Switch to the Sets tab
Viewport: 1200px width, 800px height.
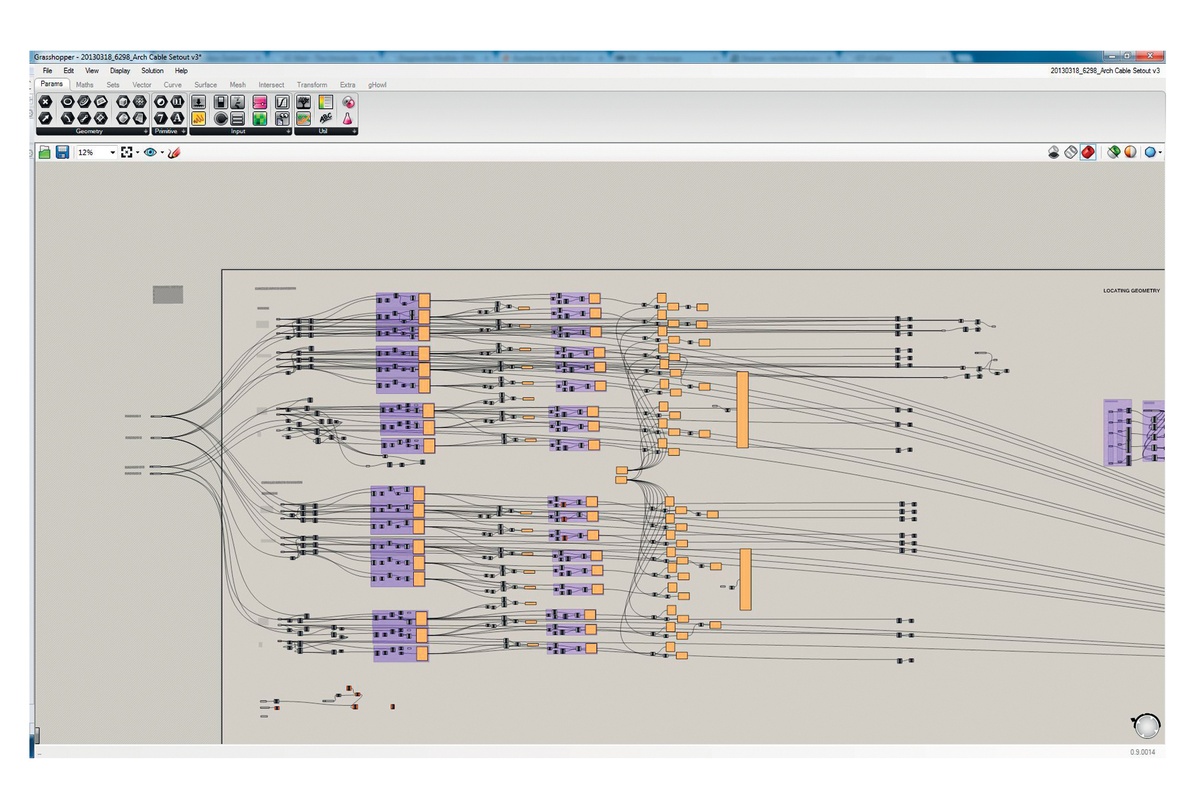113,85
